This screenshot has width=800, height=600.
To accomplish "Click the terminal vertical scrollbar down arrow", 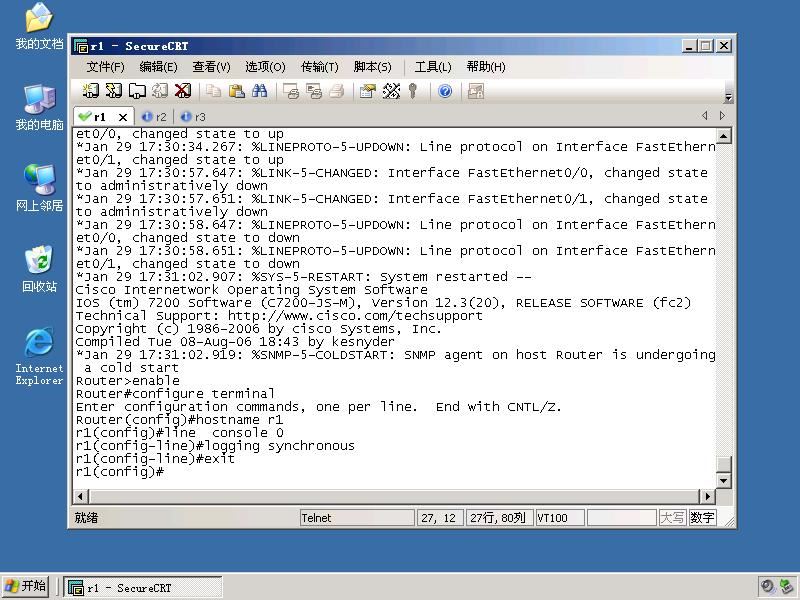I will [x=724, y=480].
